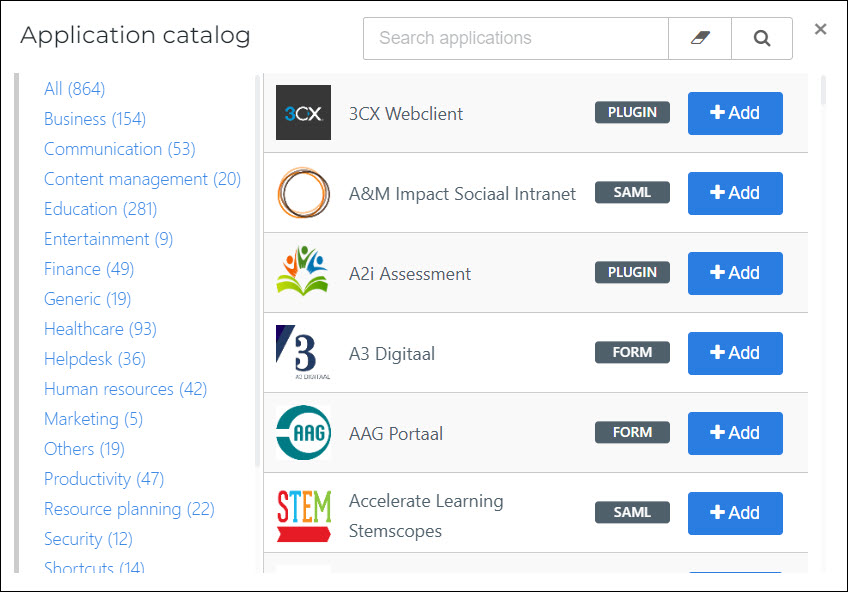Add A&M Impact Sociaal Intranet
This screenshot has height=592, width=848.
(x=735, y=193)
